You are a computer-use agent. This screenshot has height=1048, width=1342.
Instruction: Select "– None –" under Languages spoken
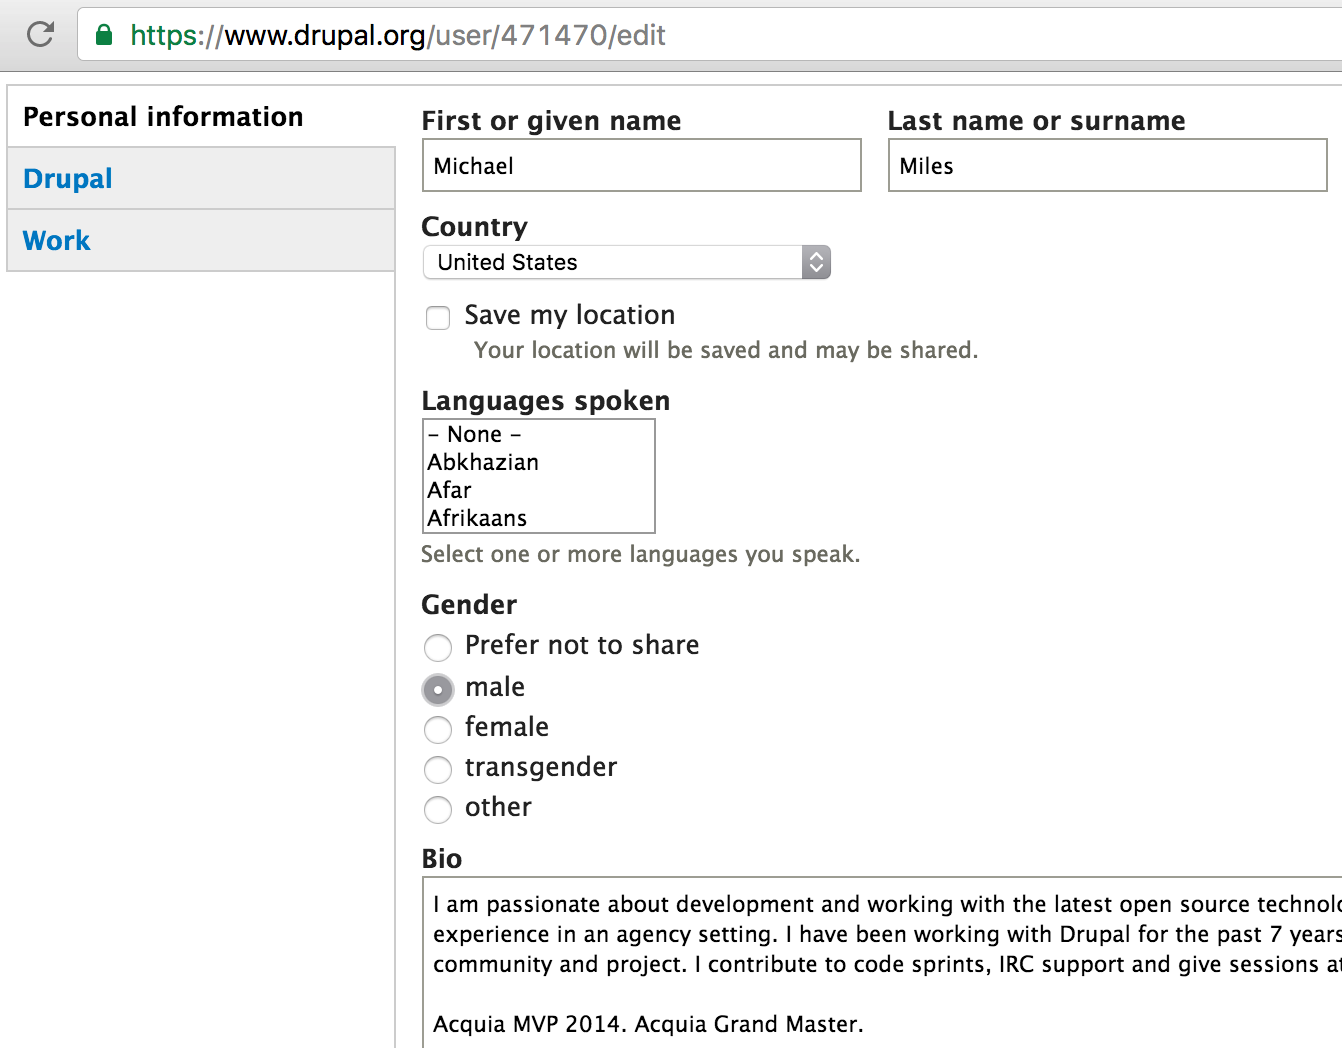[x=475, y=434]
